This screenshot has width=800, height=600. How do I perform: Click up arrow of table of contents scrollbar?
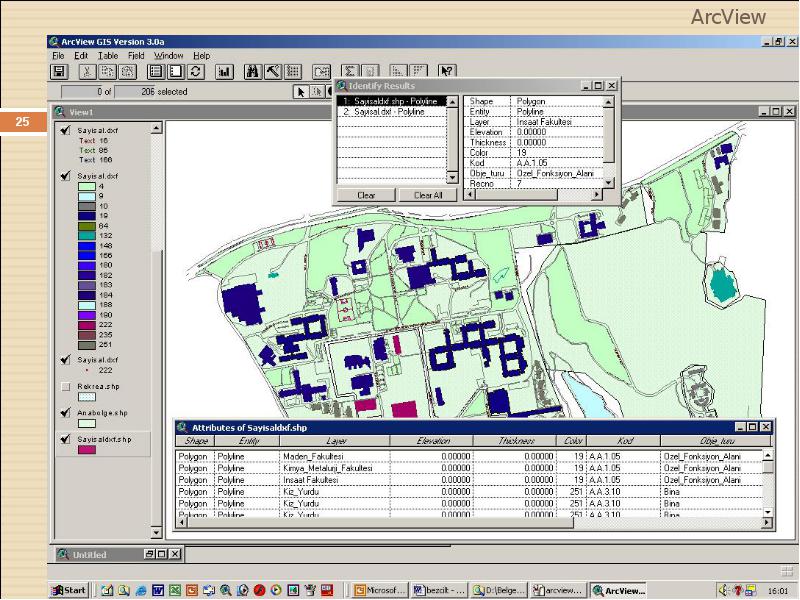(157, 128)
